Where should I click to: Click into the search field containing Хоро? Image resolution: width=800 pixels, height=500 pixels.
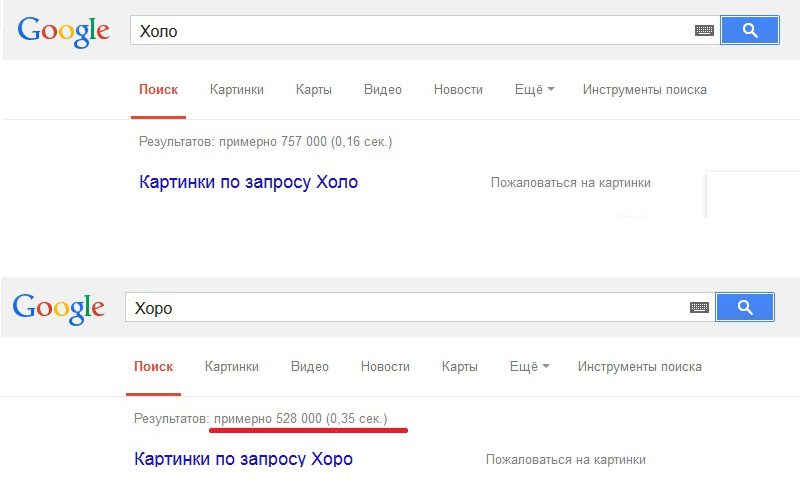406,308
